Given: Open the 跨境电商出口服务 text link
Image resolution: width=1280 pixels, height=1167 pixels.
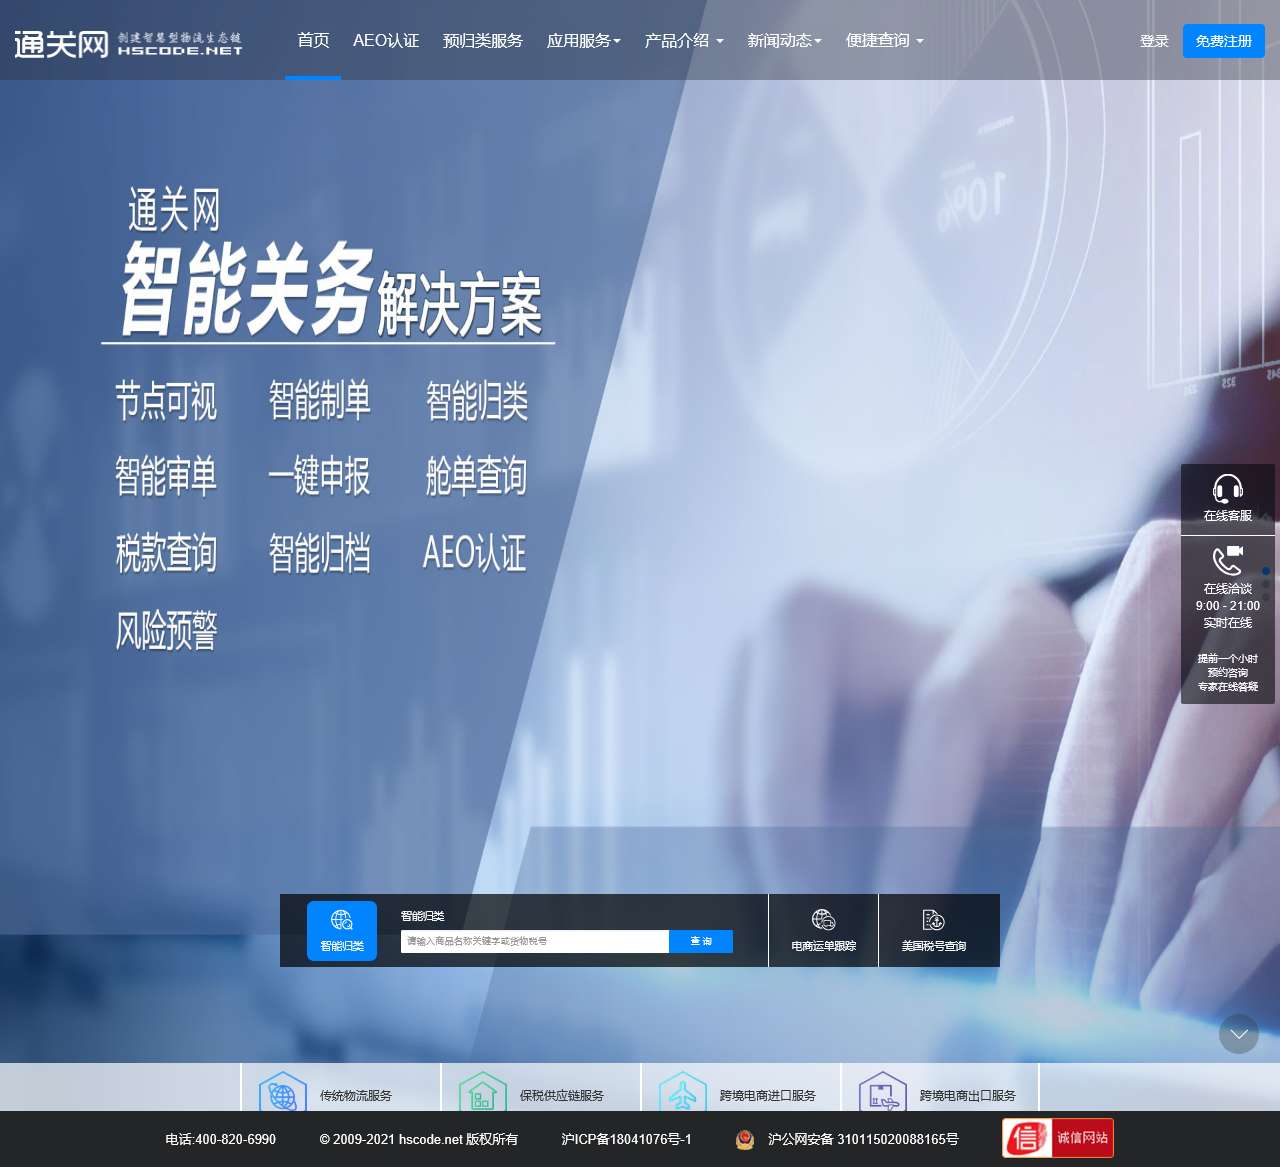Looking at the screenshot, I should pyautogui.click(x=968, y=1096).
